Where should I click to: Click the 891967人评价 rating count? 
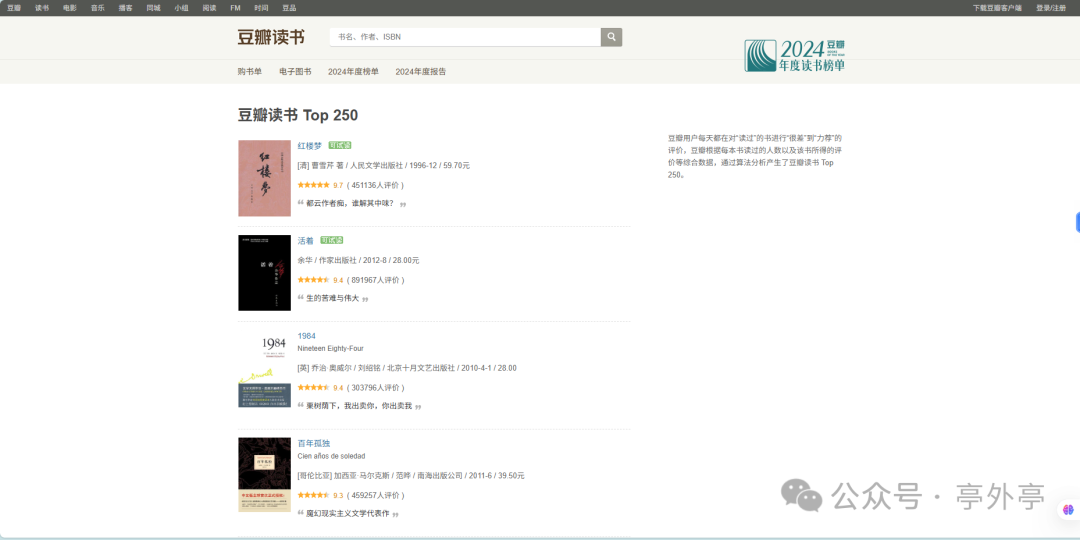point(375,280)
